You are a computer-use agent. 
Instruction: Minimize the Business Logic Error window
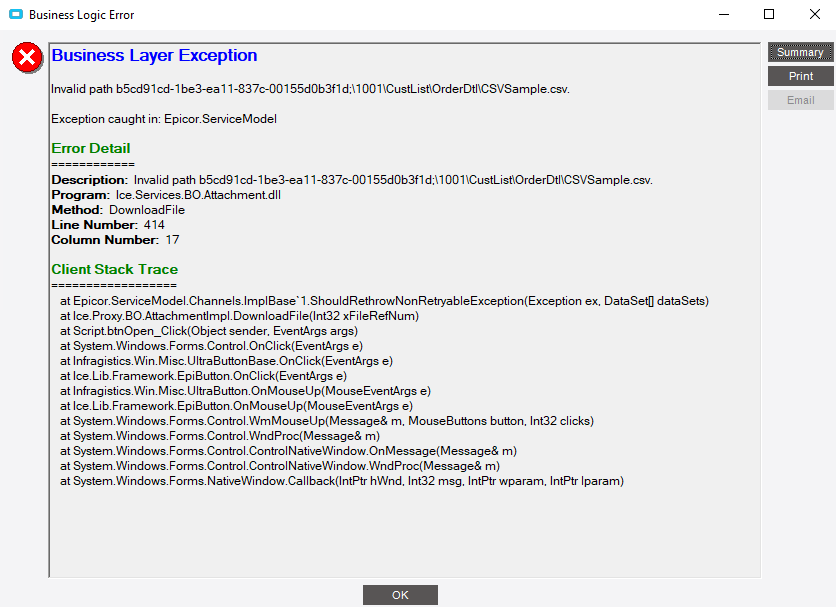tap(723, 14)
